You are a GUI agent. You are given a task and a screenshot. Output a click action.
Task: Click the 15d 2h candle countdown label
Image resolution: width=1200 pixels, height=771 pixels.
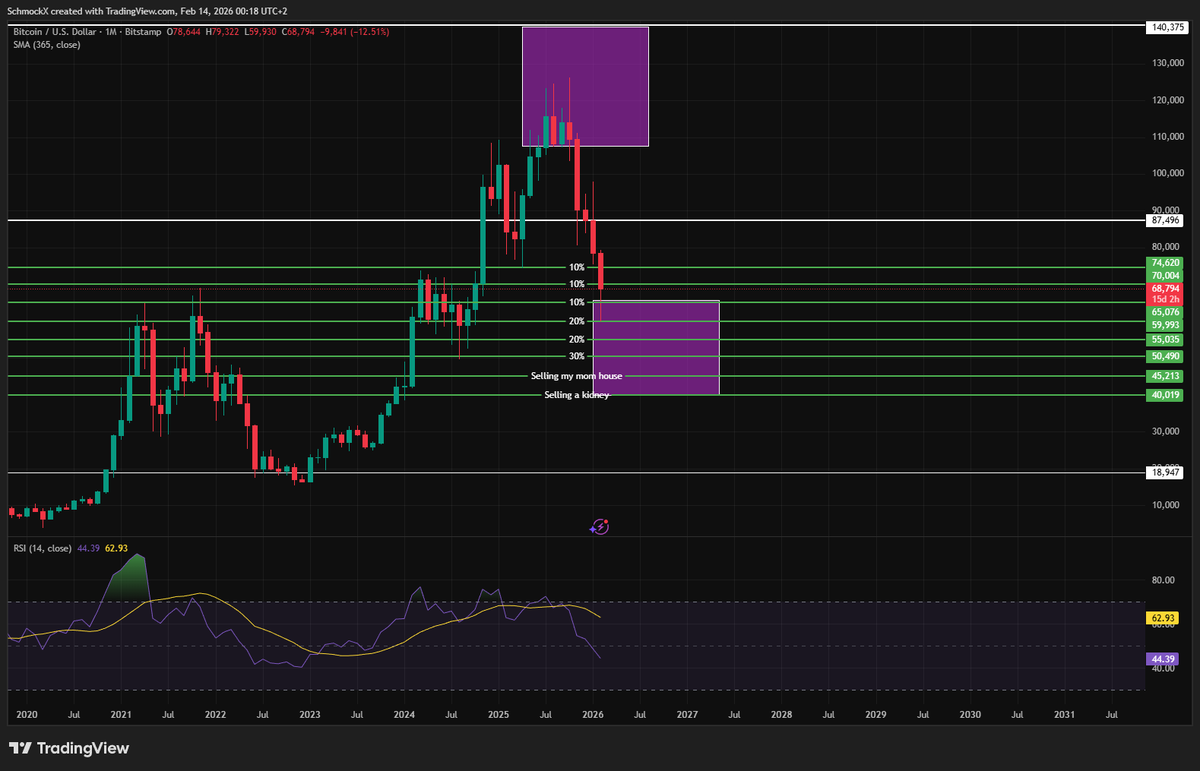coord(1163,298)
